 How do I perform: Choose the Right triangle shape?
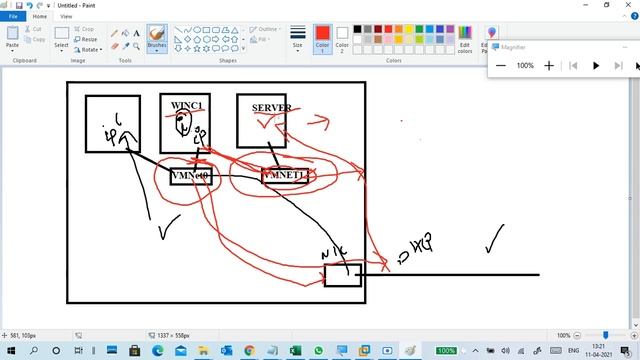[178, 40]
